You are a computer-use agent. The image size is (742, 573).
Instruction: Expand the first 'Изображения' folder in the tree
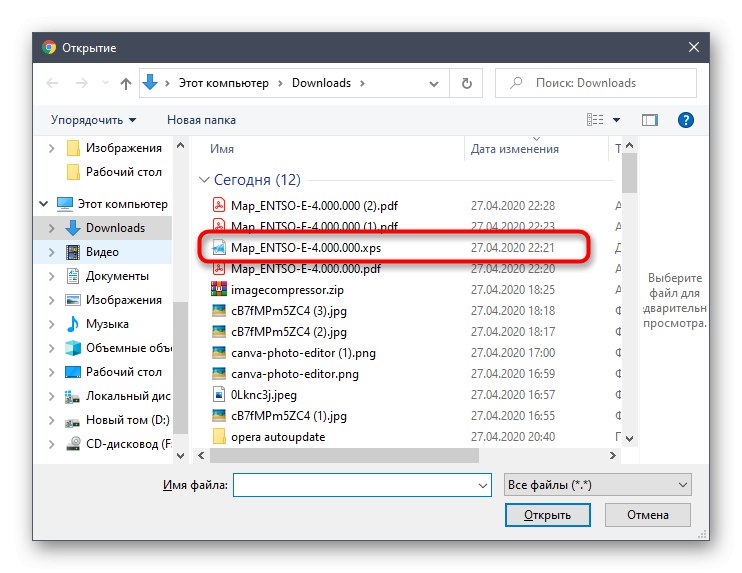click(51, 149)
